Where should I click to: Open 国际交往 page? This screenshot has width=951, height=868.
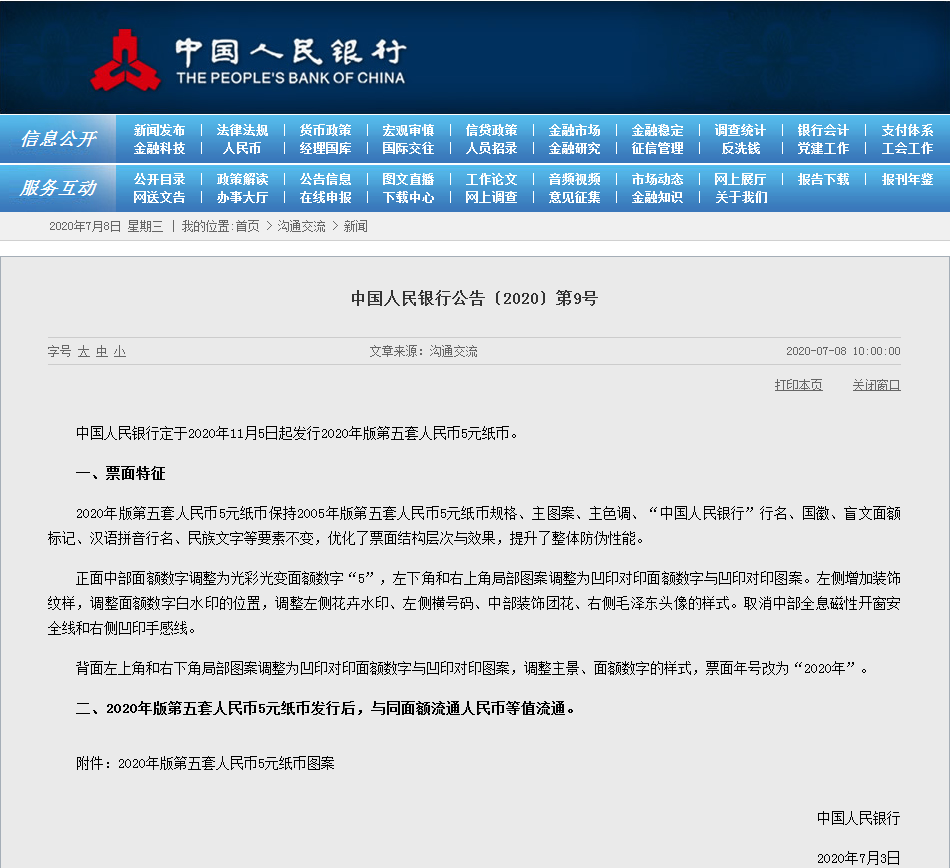point(408,149)
